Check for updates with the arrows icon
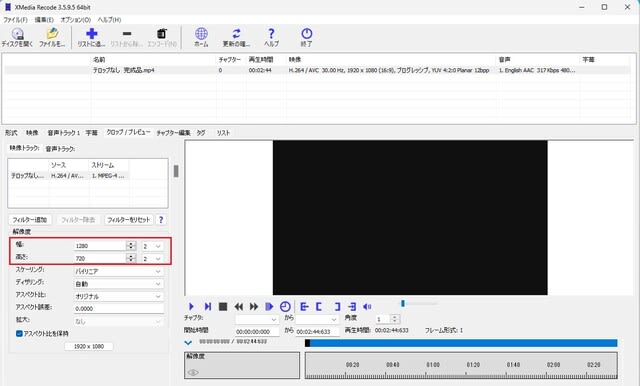This screenshot has height=386, width=640. (236, 38)
